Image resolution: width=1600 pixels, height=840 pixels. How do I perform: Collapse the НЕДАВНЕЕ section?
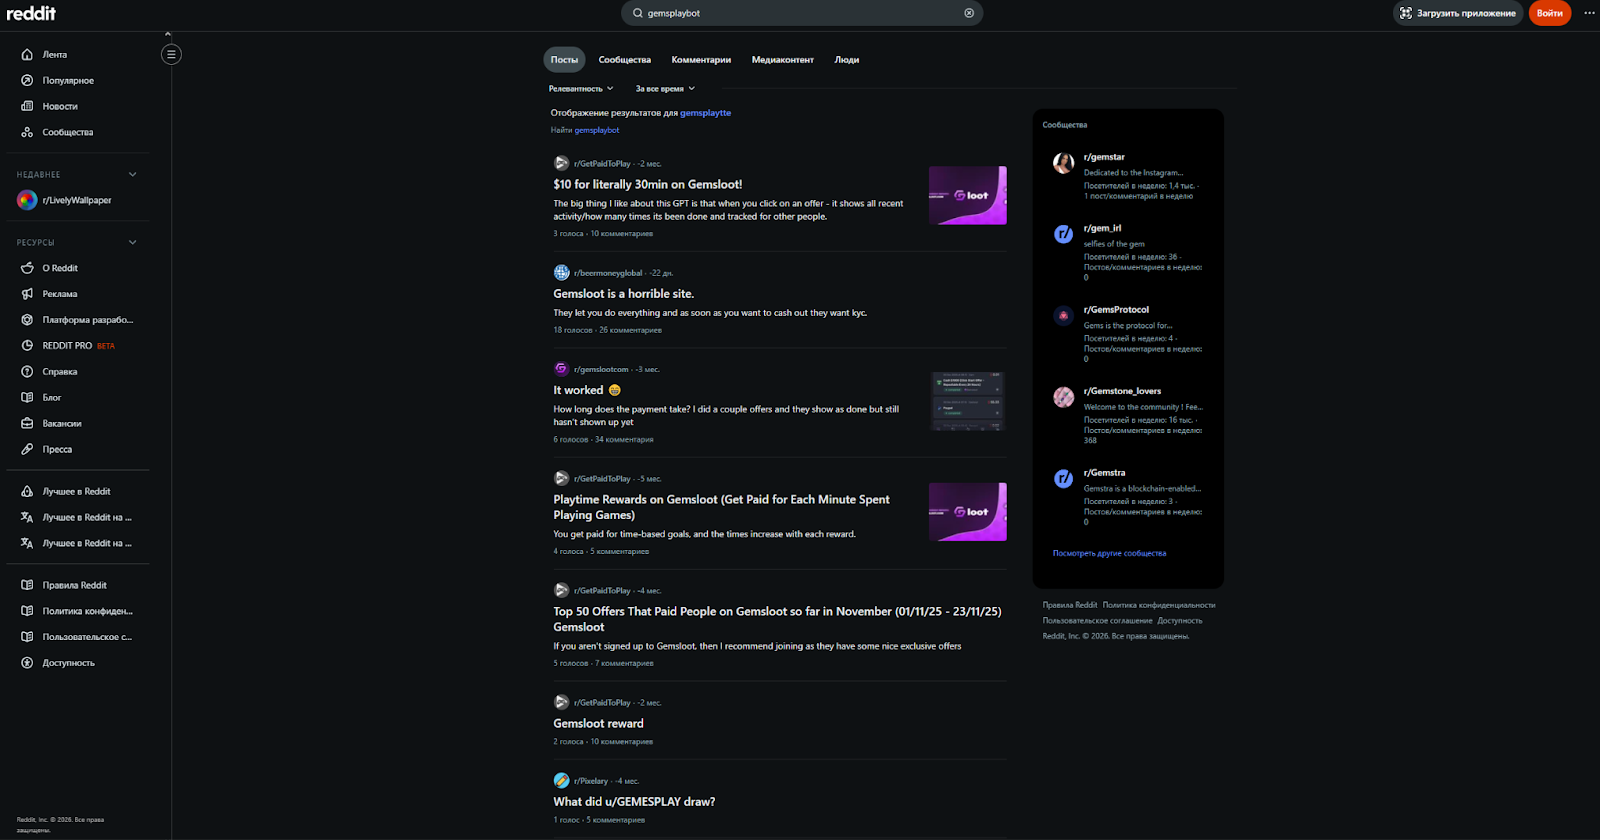click(132, 175)
